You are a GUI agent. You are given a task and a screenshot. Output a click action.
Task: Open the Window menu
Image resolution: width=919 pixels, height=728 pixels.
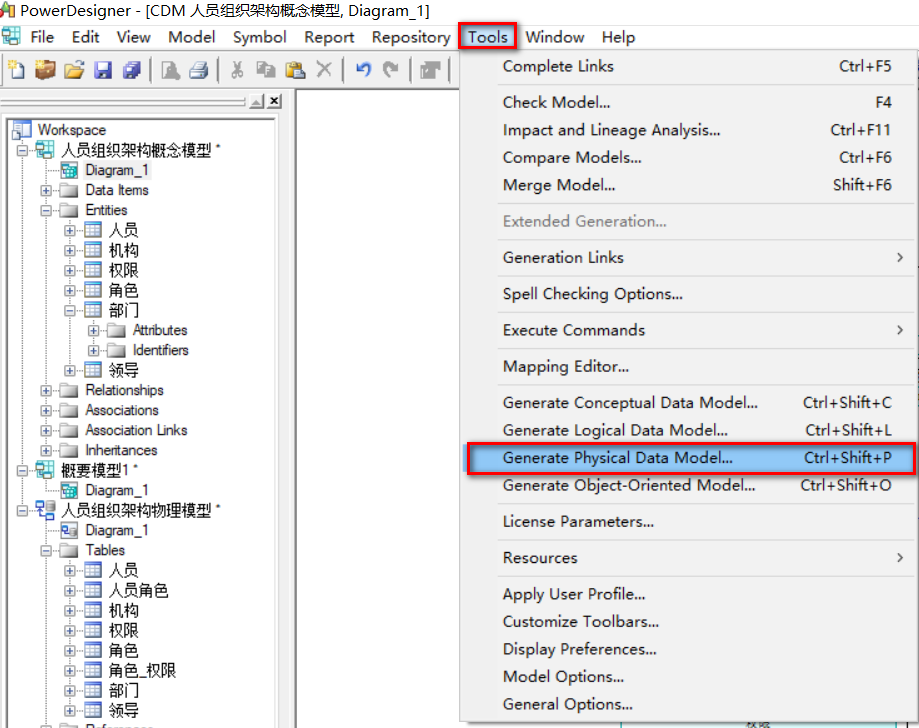554,37
